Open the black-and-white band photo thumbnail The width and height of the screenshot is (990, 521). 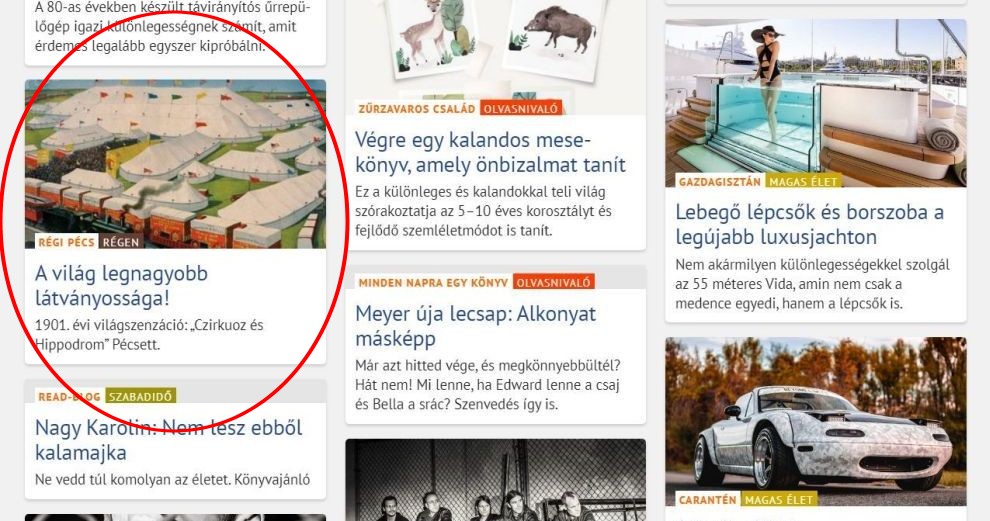(496, 480)
